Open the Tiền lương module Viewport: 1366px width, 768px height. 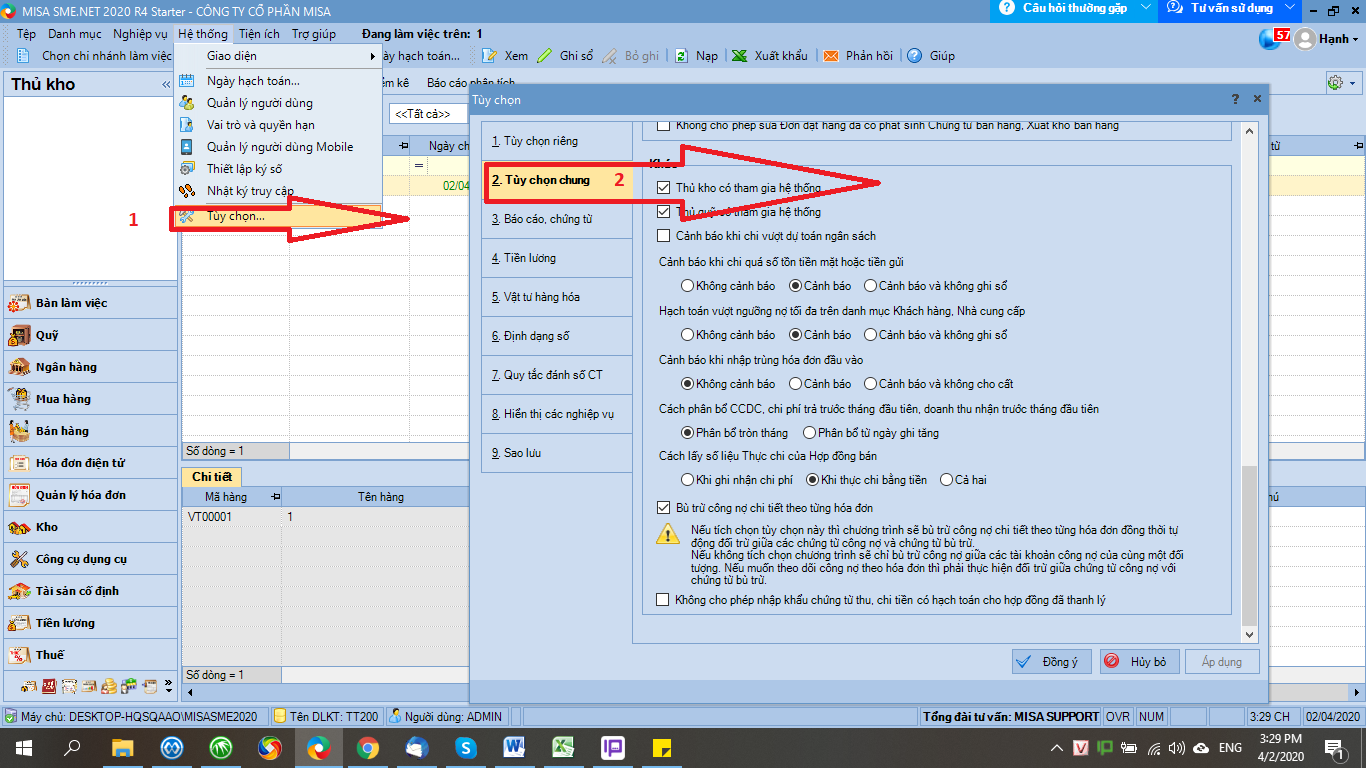click(90, 623)
